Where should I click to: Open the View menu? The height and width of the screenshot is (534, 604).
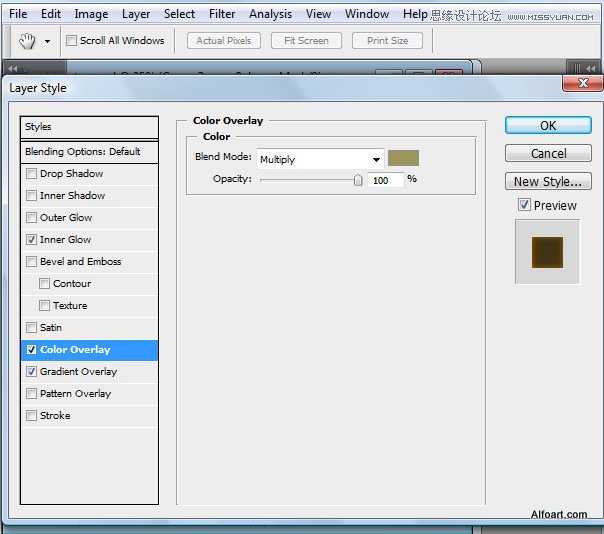point(318,14)
